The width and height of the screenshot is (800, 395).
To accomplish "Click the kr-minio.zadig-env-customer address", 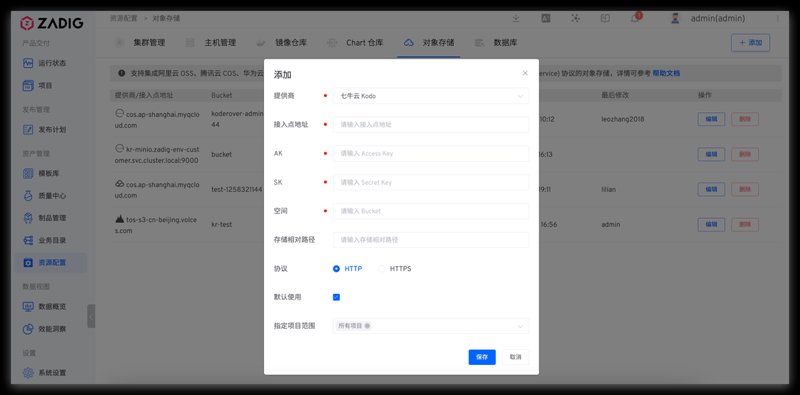I will (157, 155).
